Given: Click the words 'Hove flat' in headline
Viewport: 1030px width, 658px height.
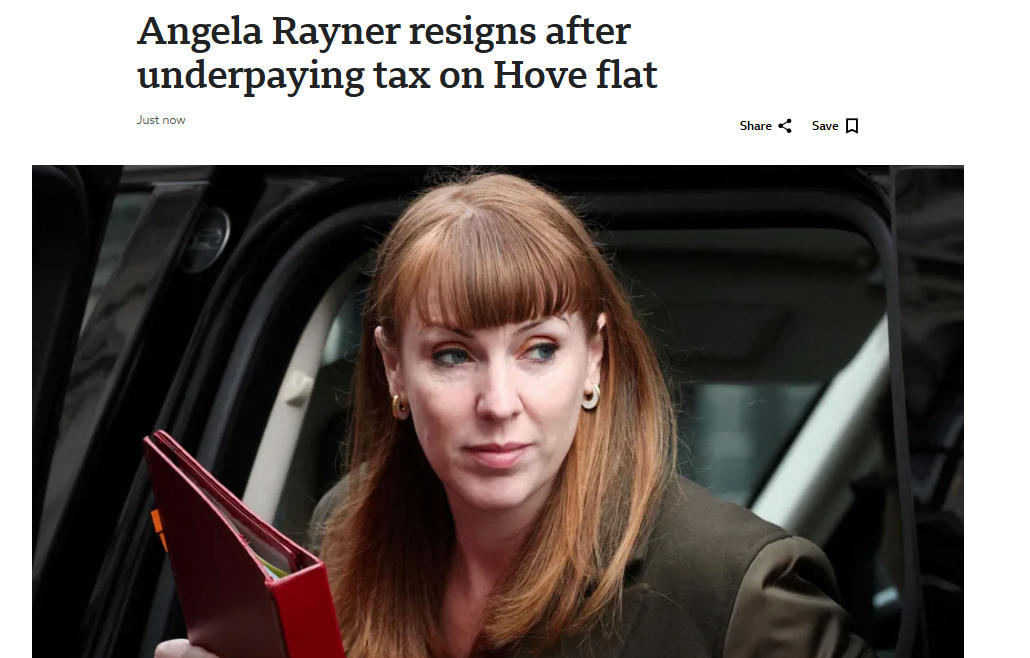Looking at the screenshot, I should click(575, 74).
